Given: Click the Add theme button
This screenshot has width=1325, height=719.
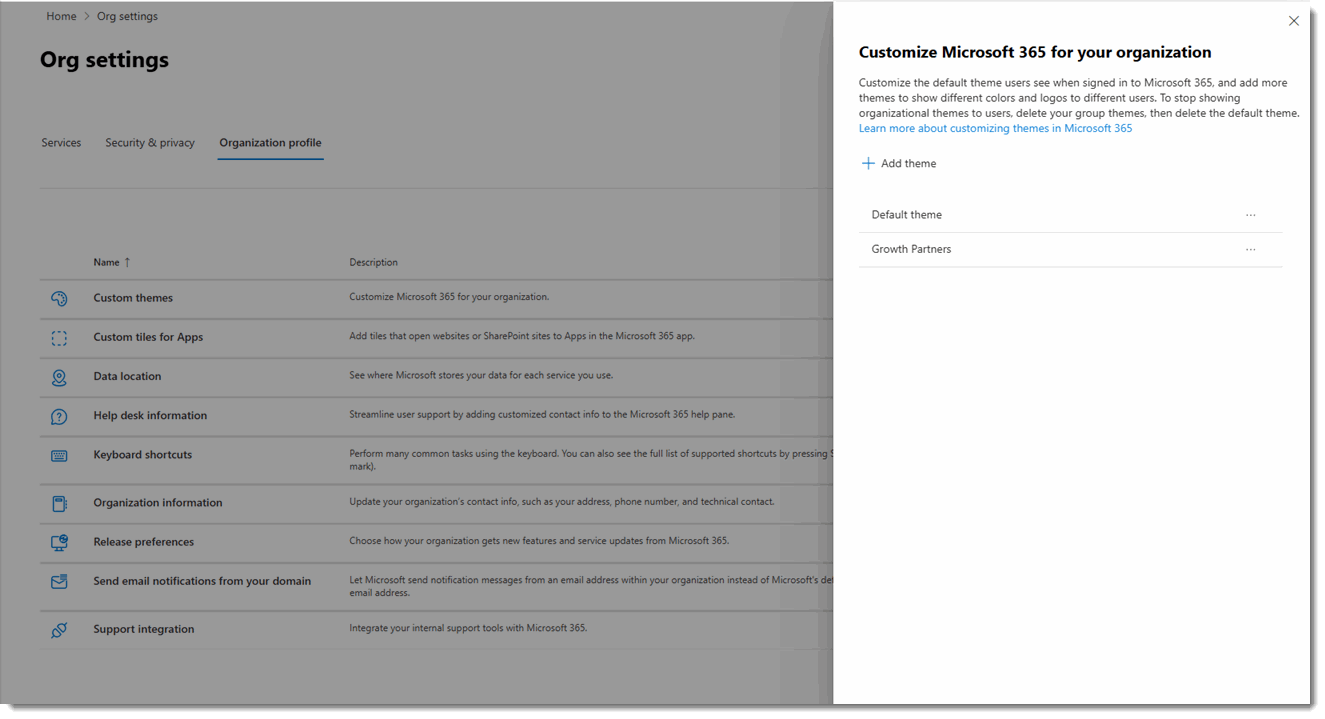Looking at the screenshot, I should click(899, 163).
